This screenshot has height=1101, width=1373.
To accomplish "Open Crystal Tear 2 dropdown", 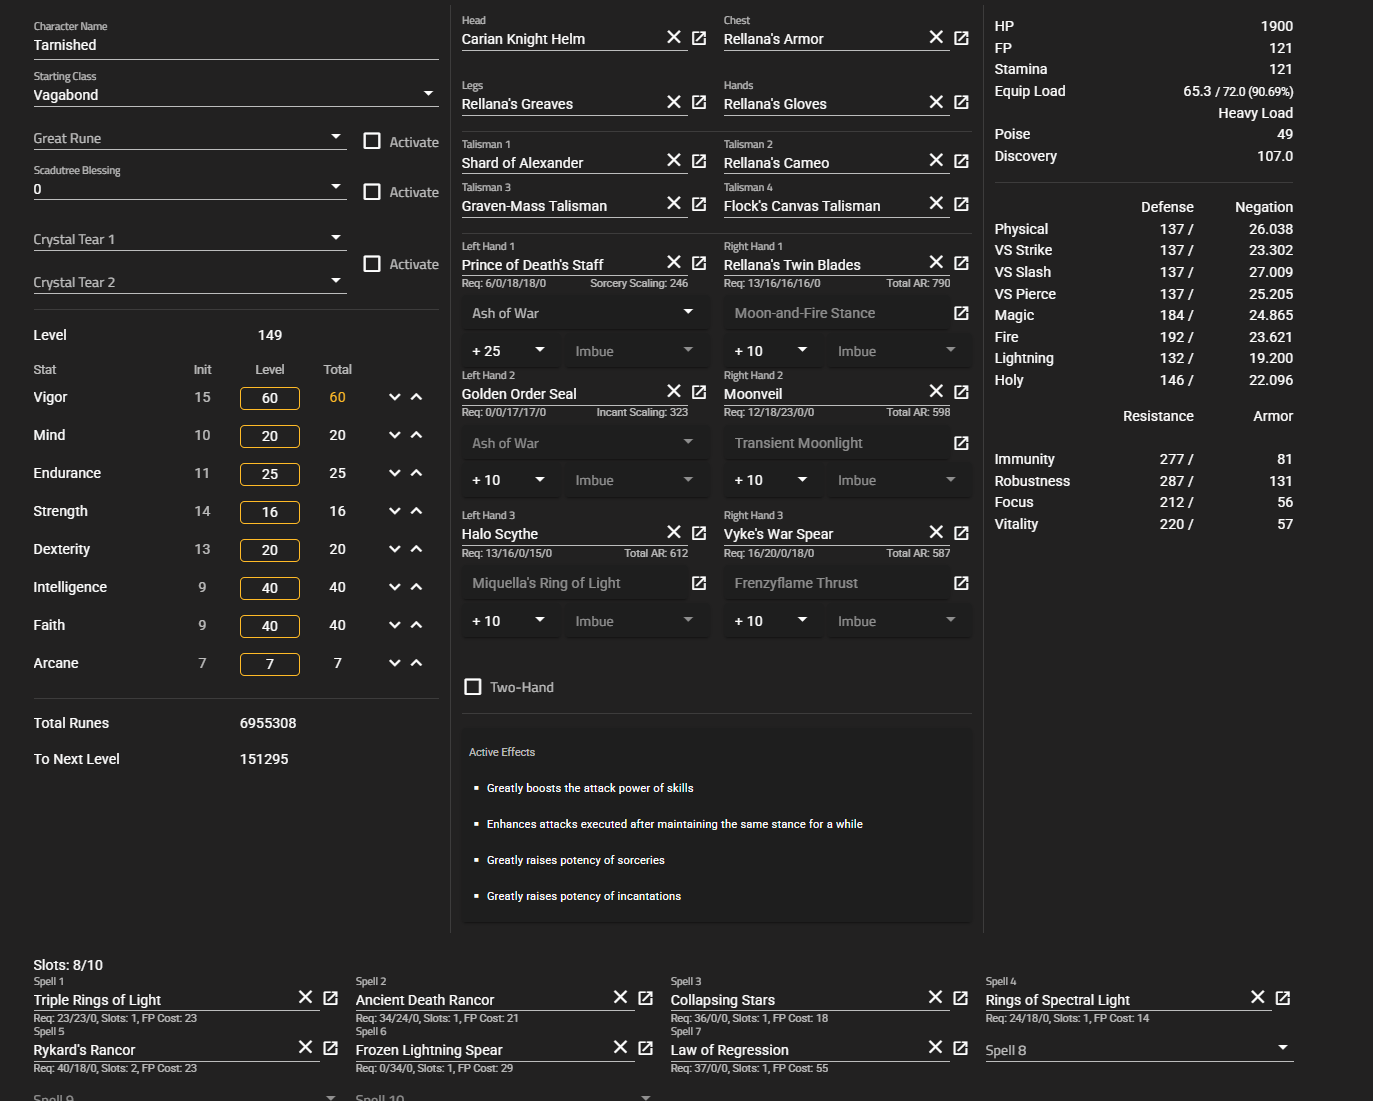I will coord(190,282).
